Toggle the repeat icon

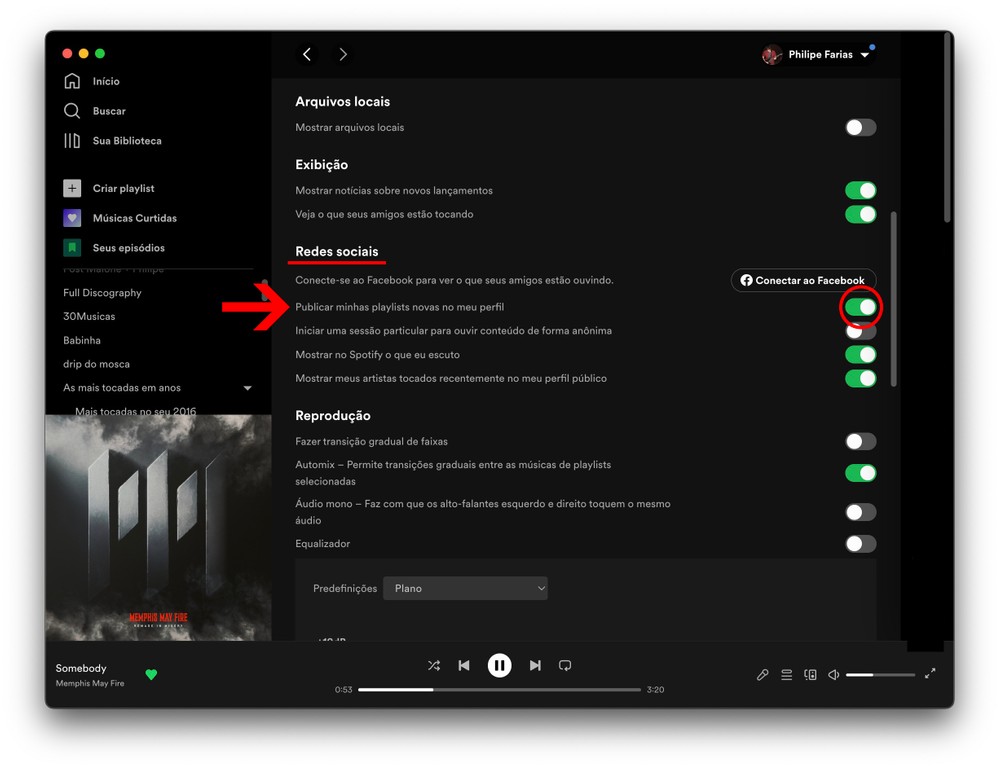565,665
